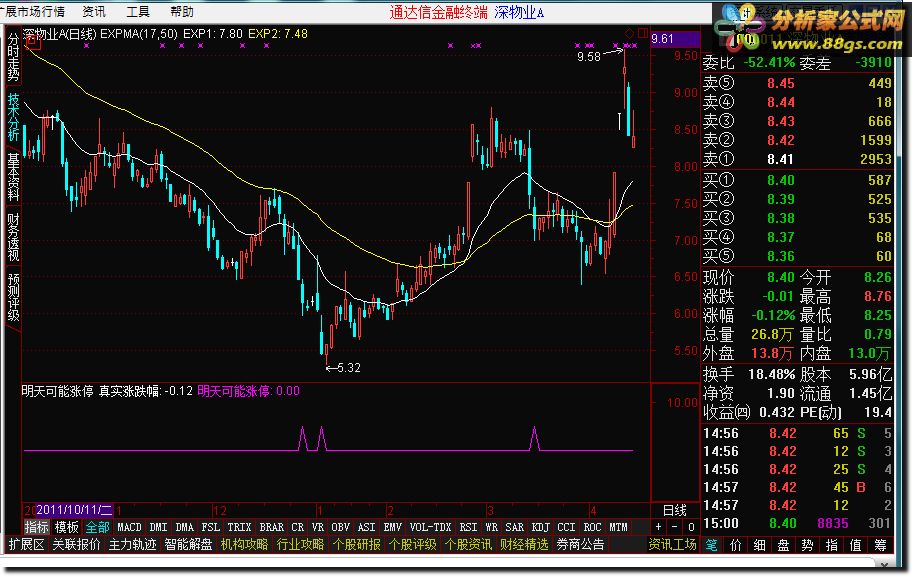Click the red square chart icon
914x577 pixels.
click(x=643, y=33)
